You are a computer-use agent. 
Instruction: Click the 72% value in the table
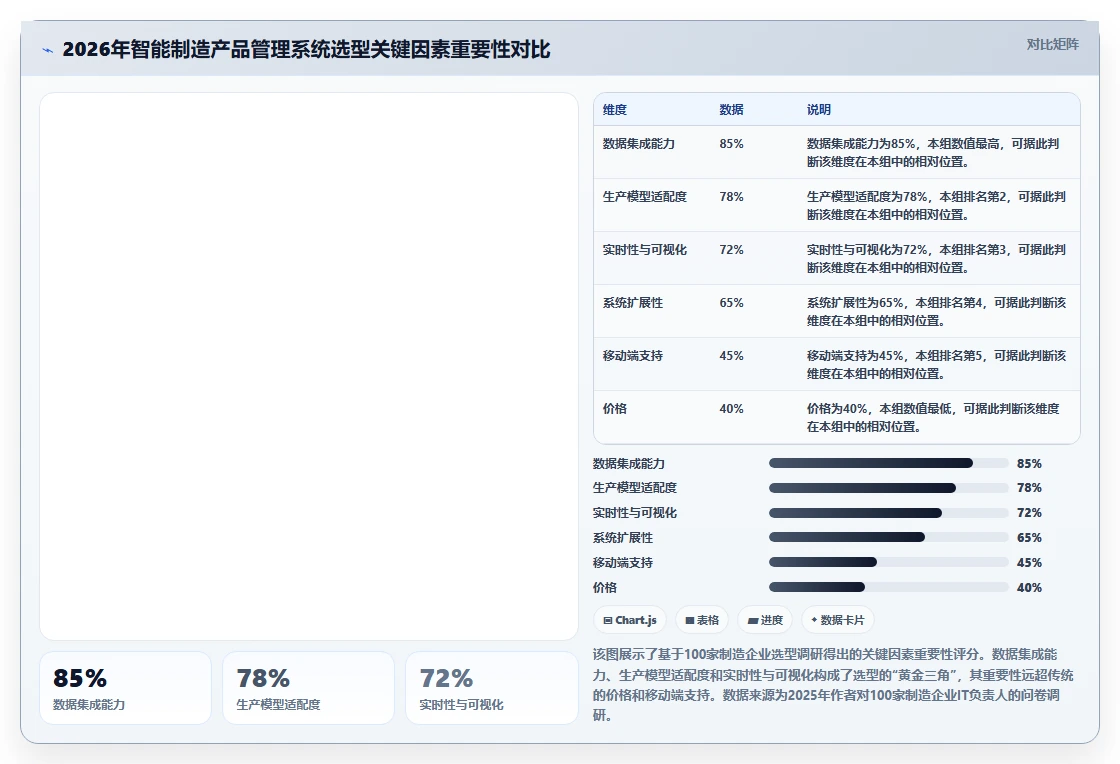[731, 249]
